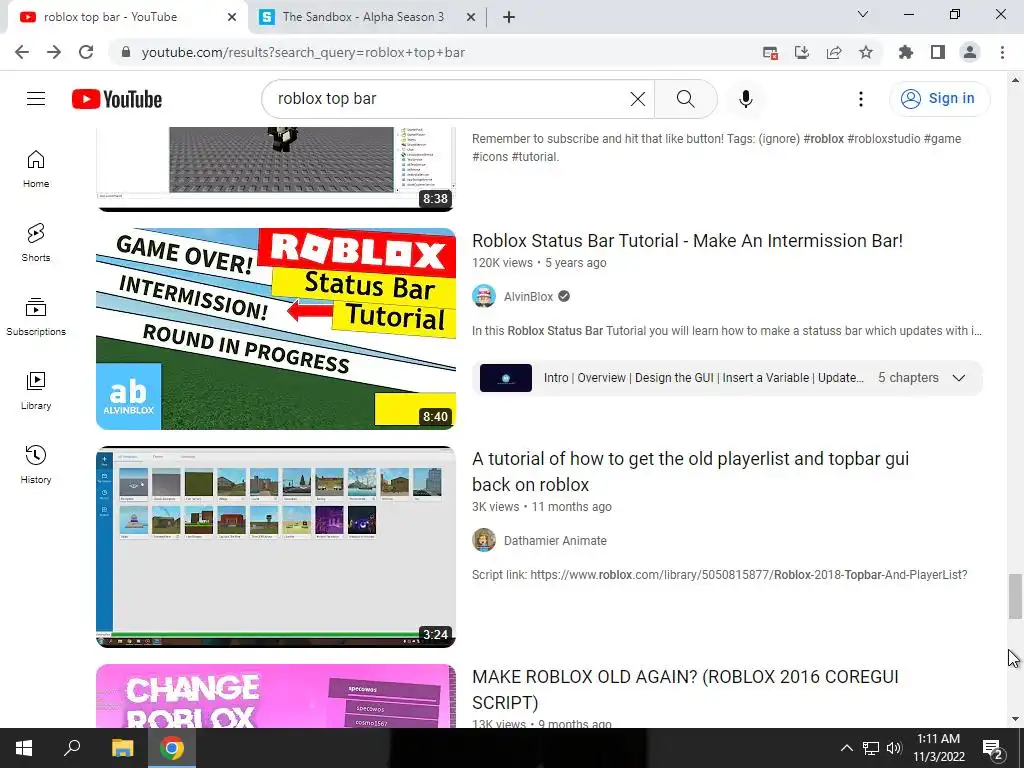1024x768 pixels.
Task: Visit AlvinBlox channel name link
Action: coord(528,296)
